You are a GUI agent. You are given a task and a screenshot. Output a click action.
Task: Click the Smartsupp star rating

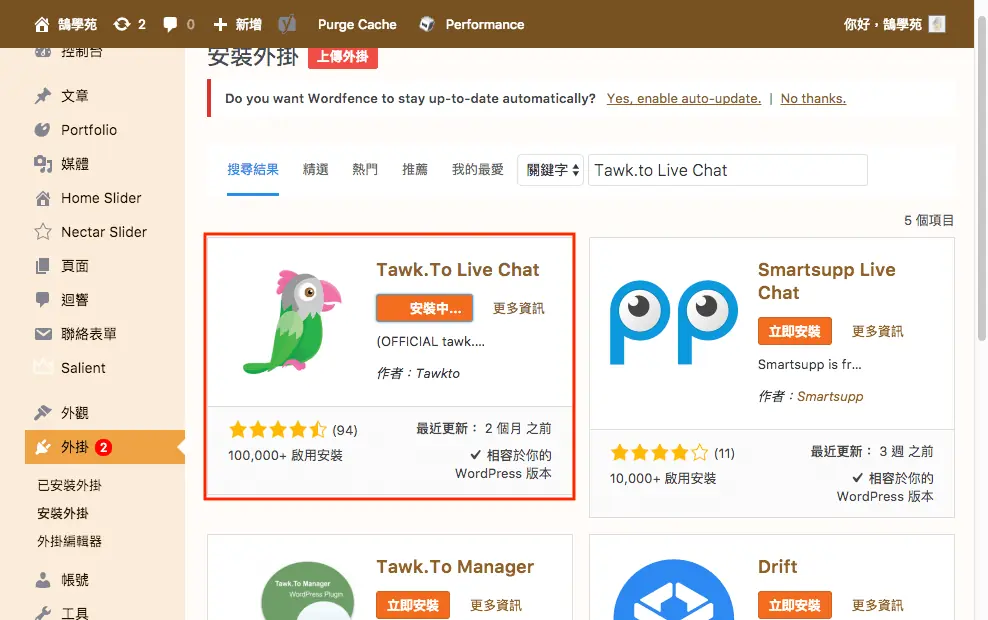[x=659, y=452]
